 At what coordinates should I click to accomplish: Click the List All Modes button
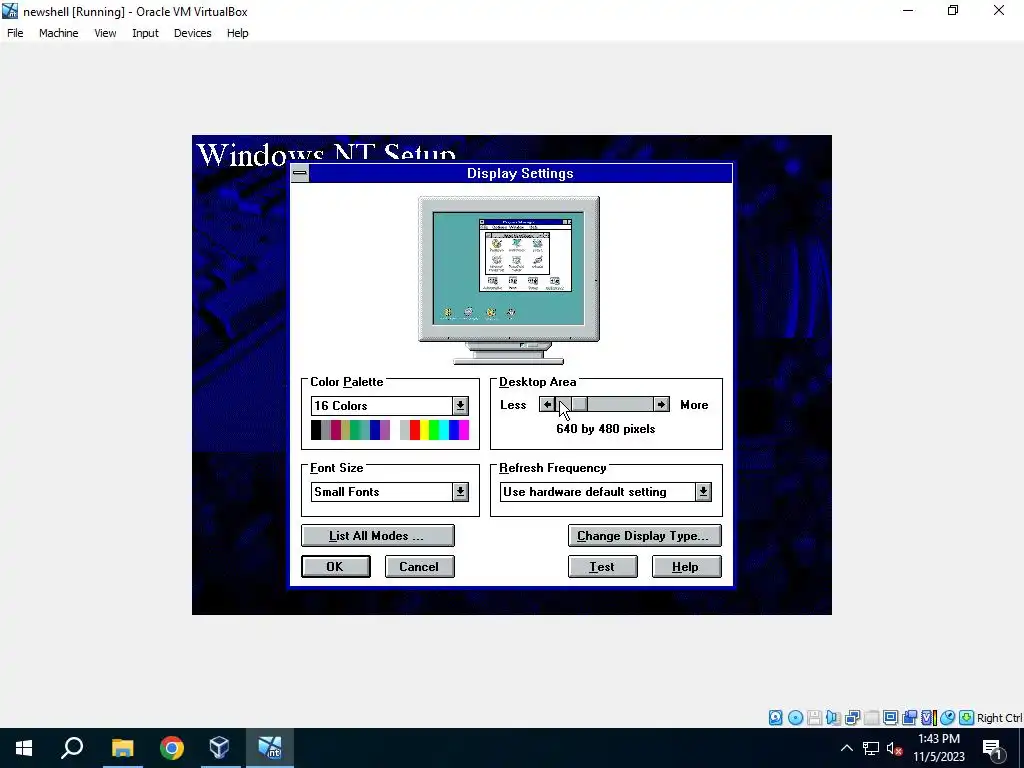(377, 536)
